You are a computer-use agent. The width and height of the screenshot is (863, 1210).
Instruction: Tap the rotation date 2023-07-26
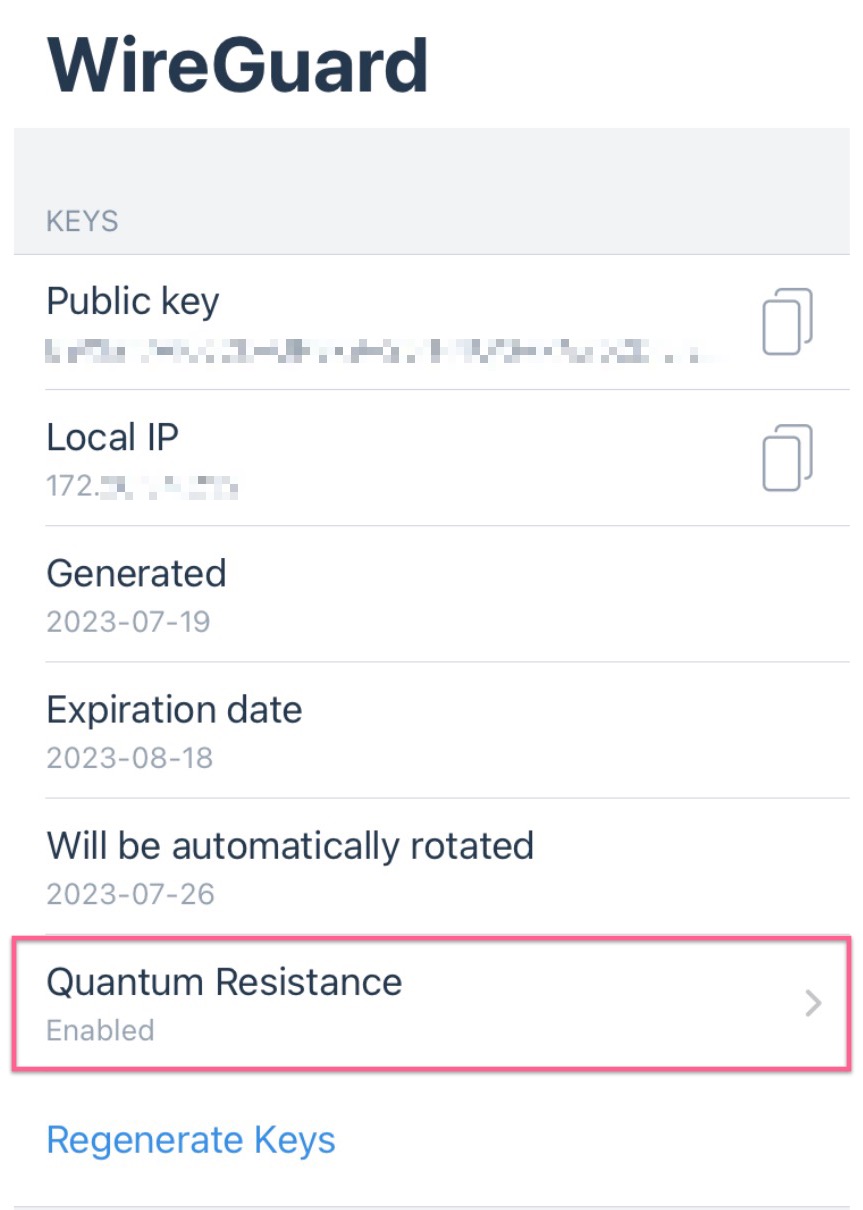coord(131,894)
